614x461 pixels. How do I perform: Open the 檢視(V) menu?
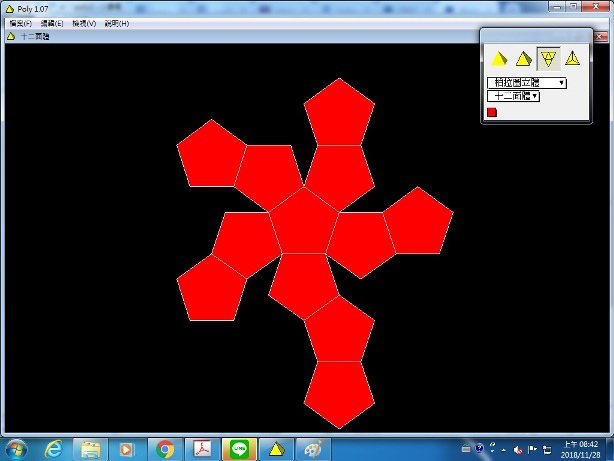pyautogui.click(x=84, y=24)
